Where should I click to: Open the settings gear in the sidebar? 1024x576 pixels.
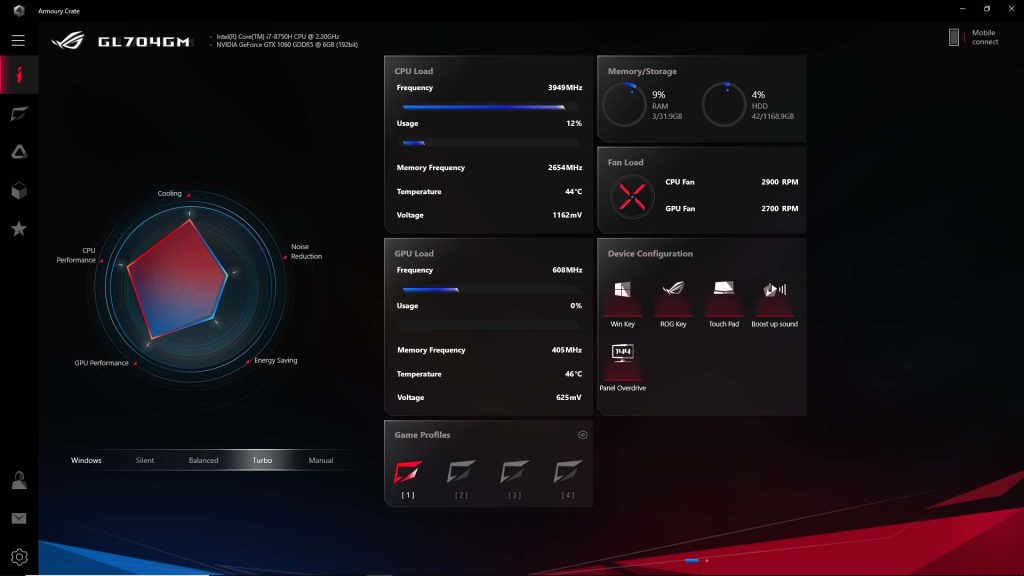pos(19,556)
